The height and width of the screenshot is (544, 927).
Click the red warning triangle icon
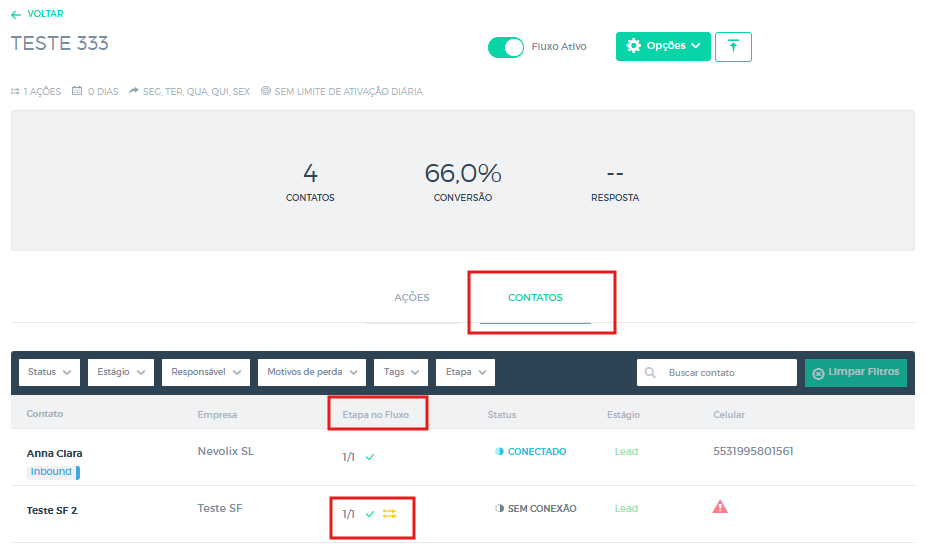pos(720,507)
